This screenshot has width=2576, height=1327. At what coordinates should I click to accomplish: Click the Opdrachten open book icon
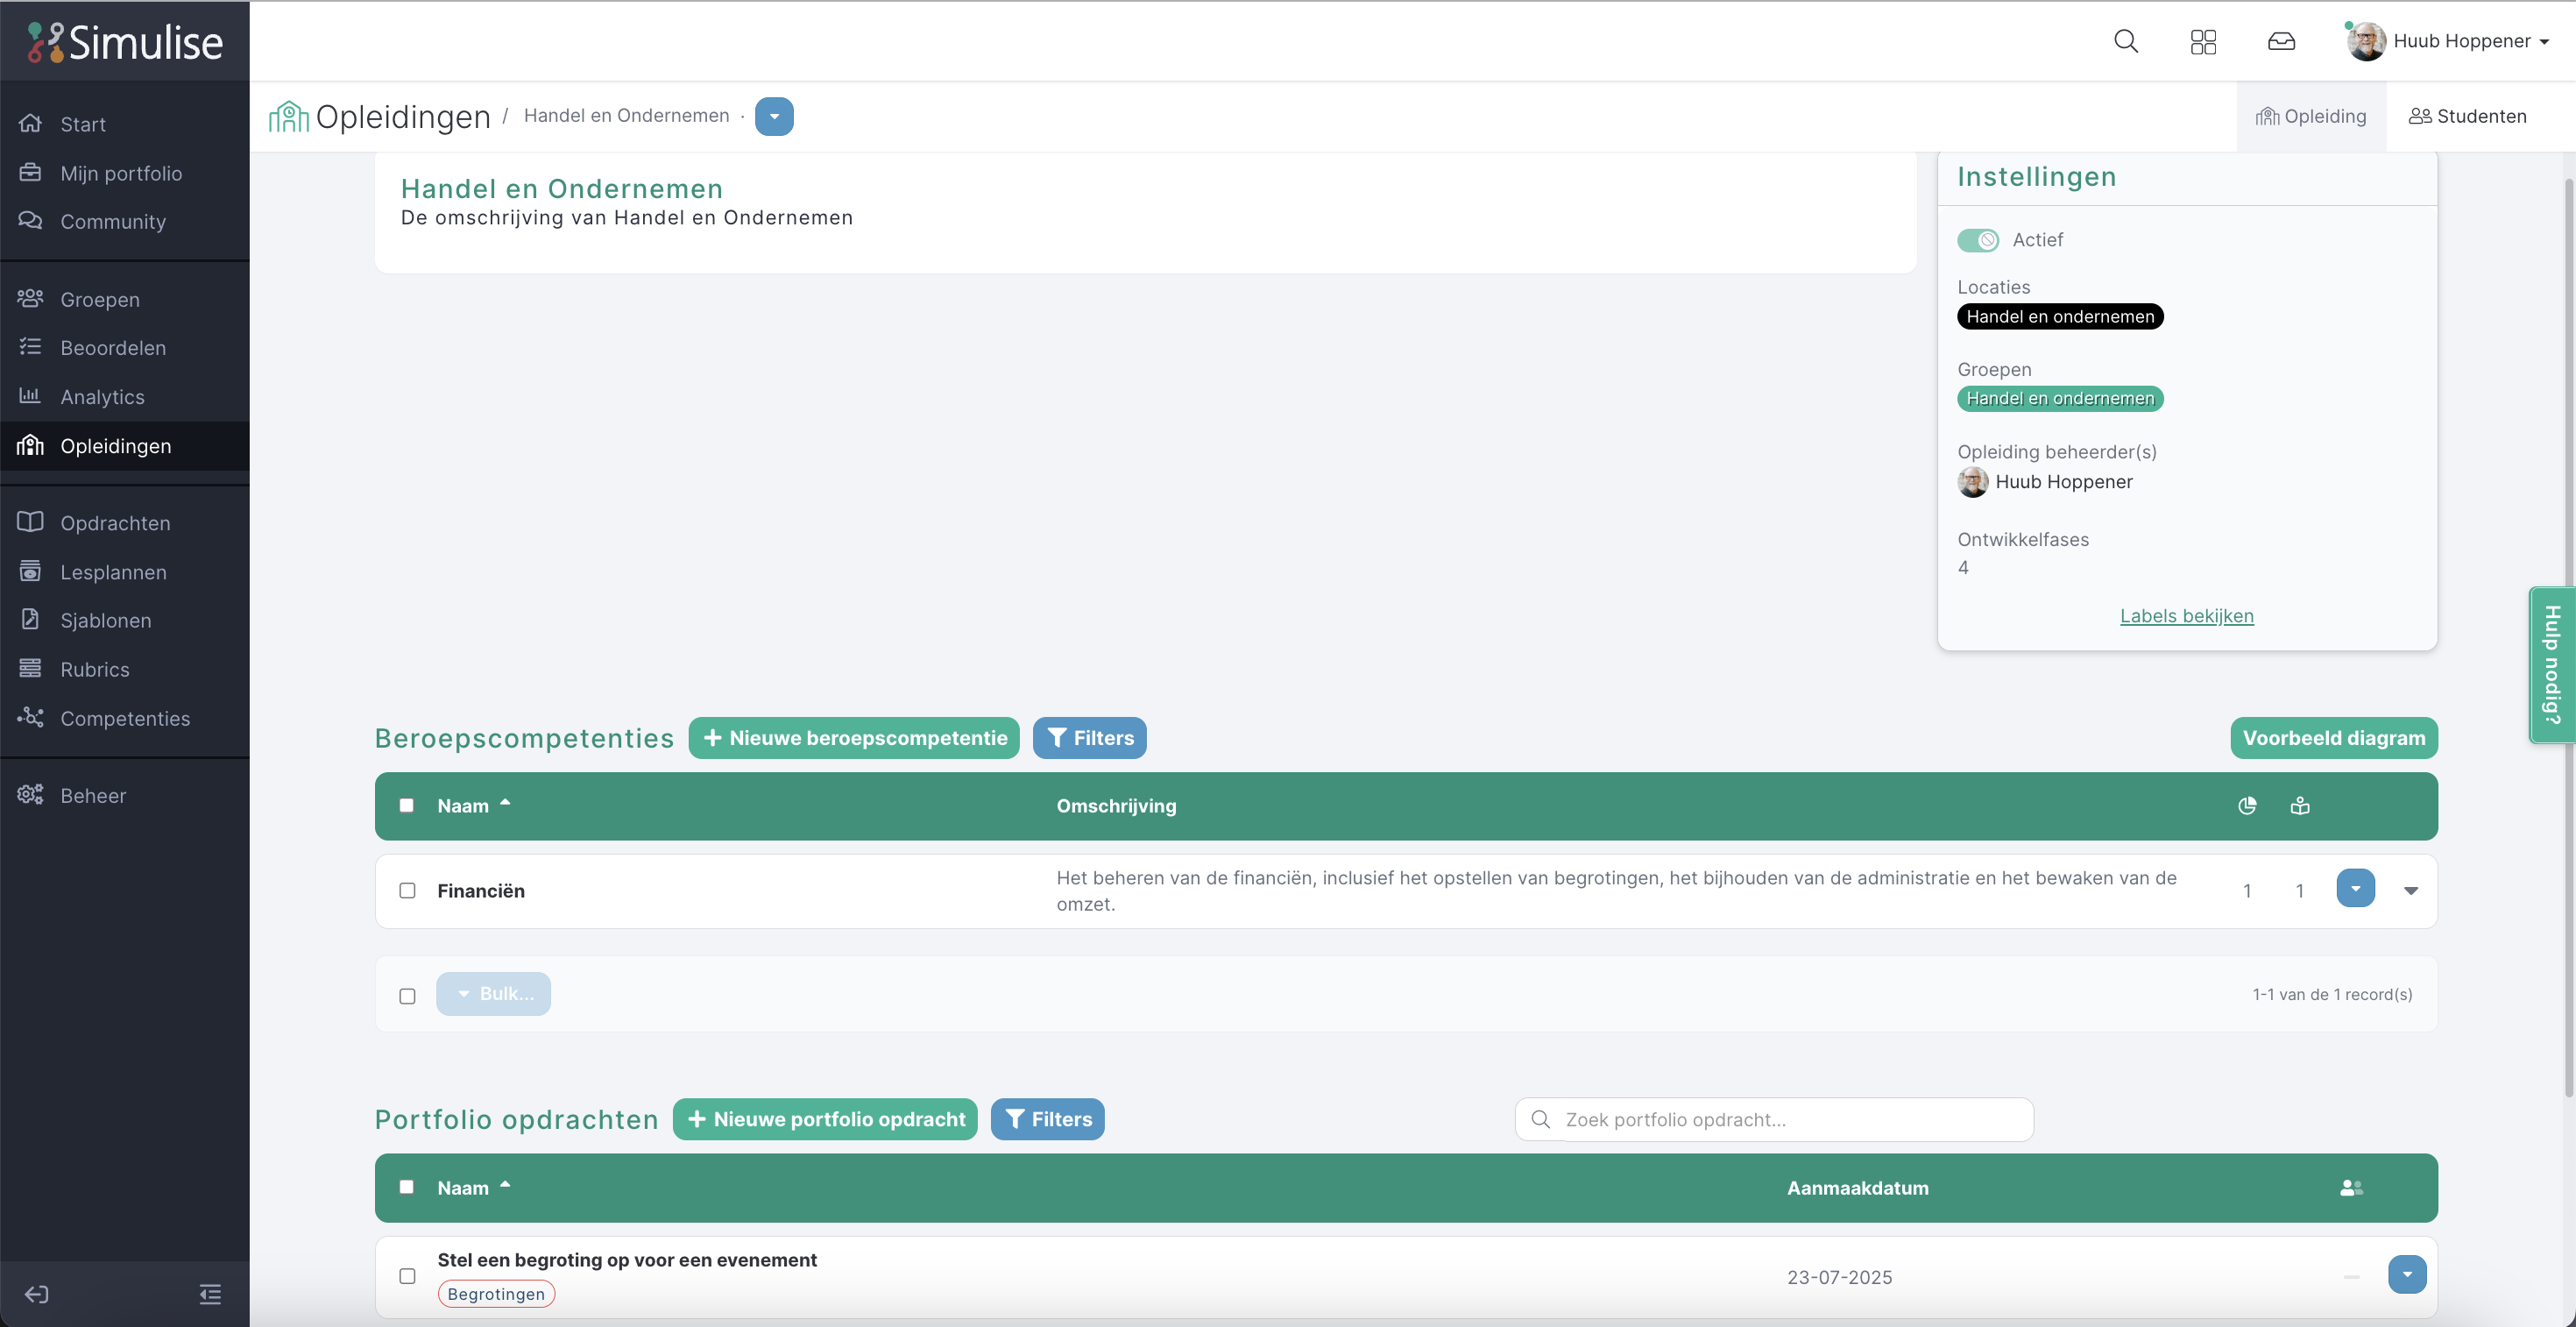[x=30, y=522]
